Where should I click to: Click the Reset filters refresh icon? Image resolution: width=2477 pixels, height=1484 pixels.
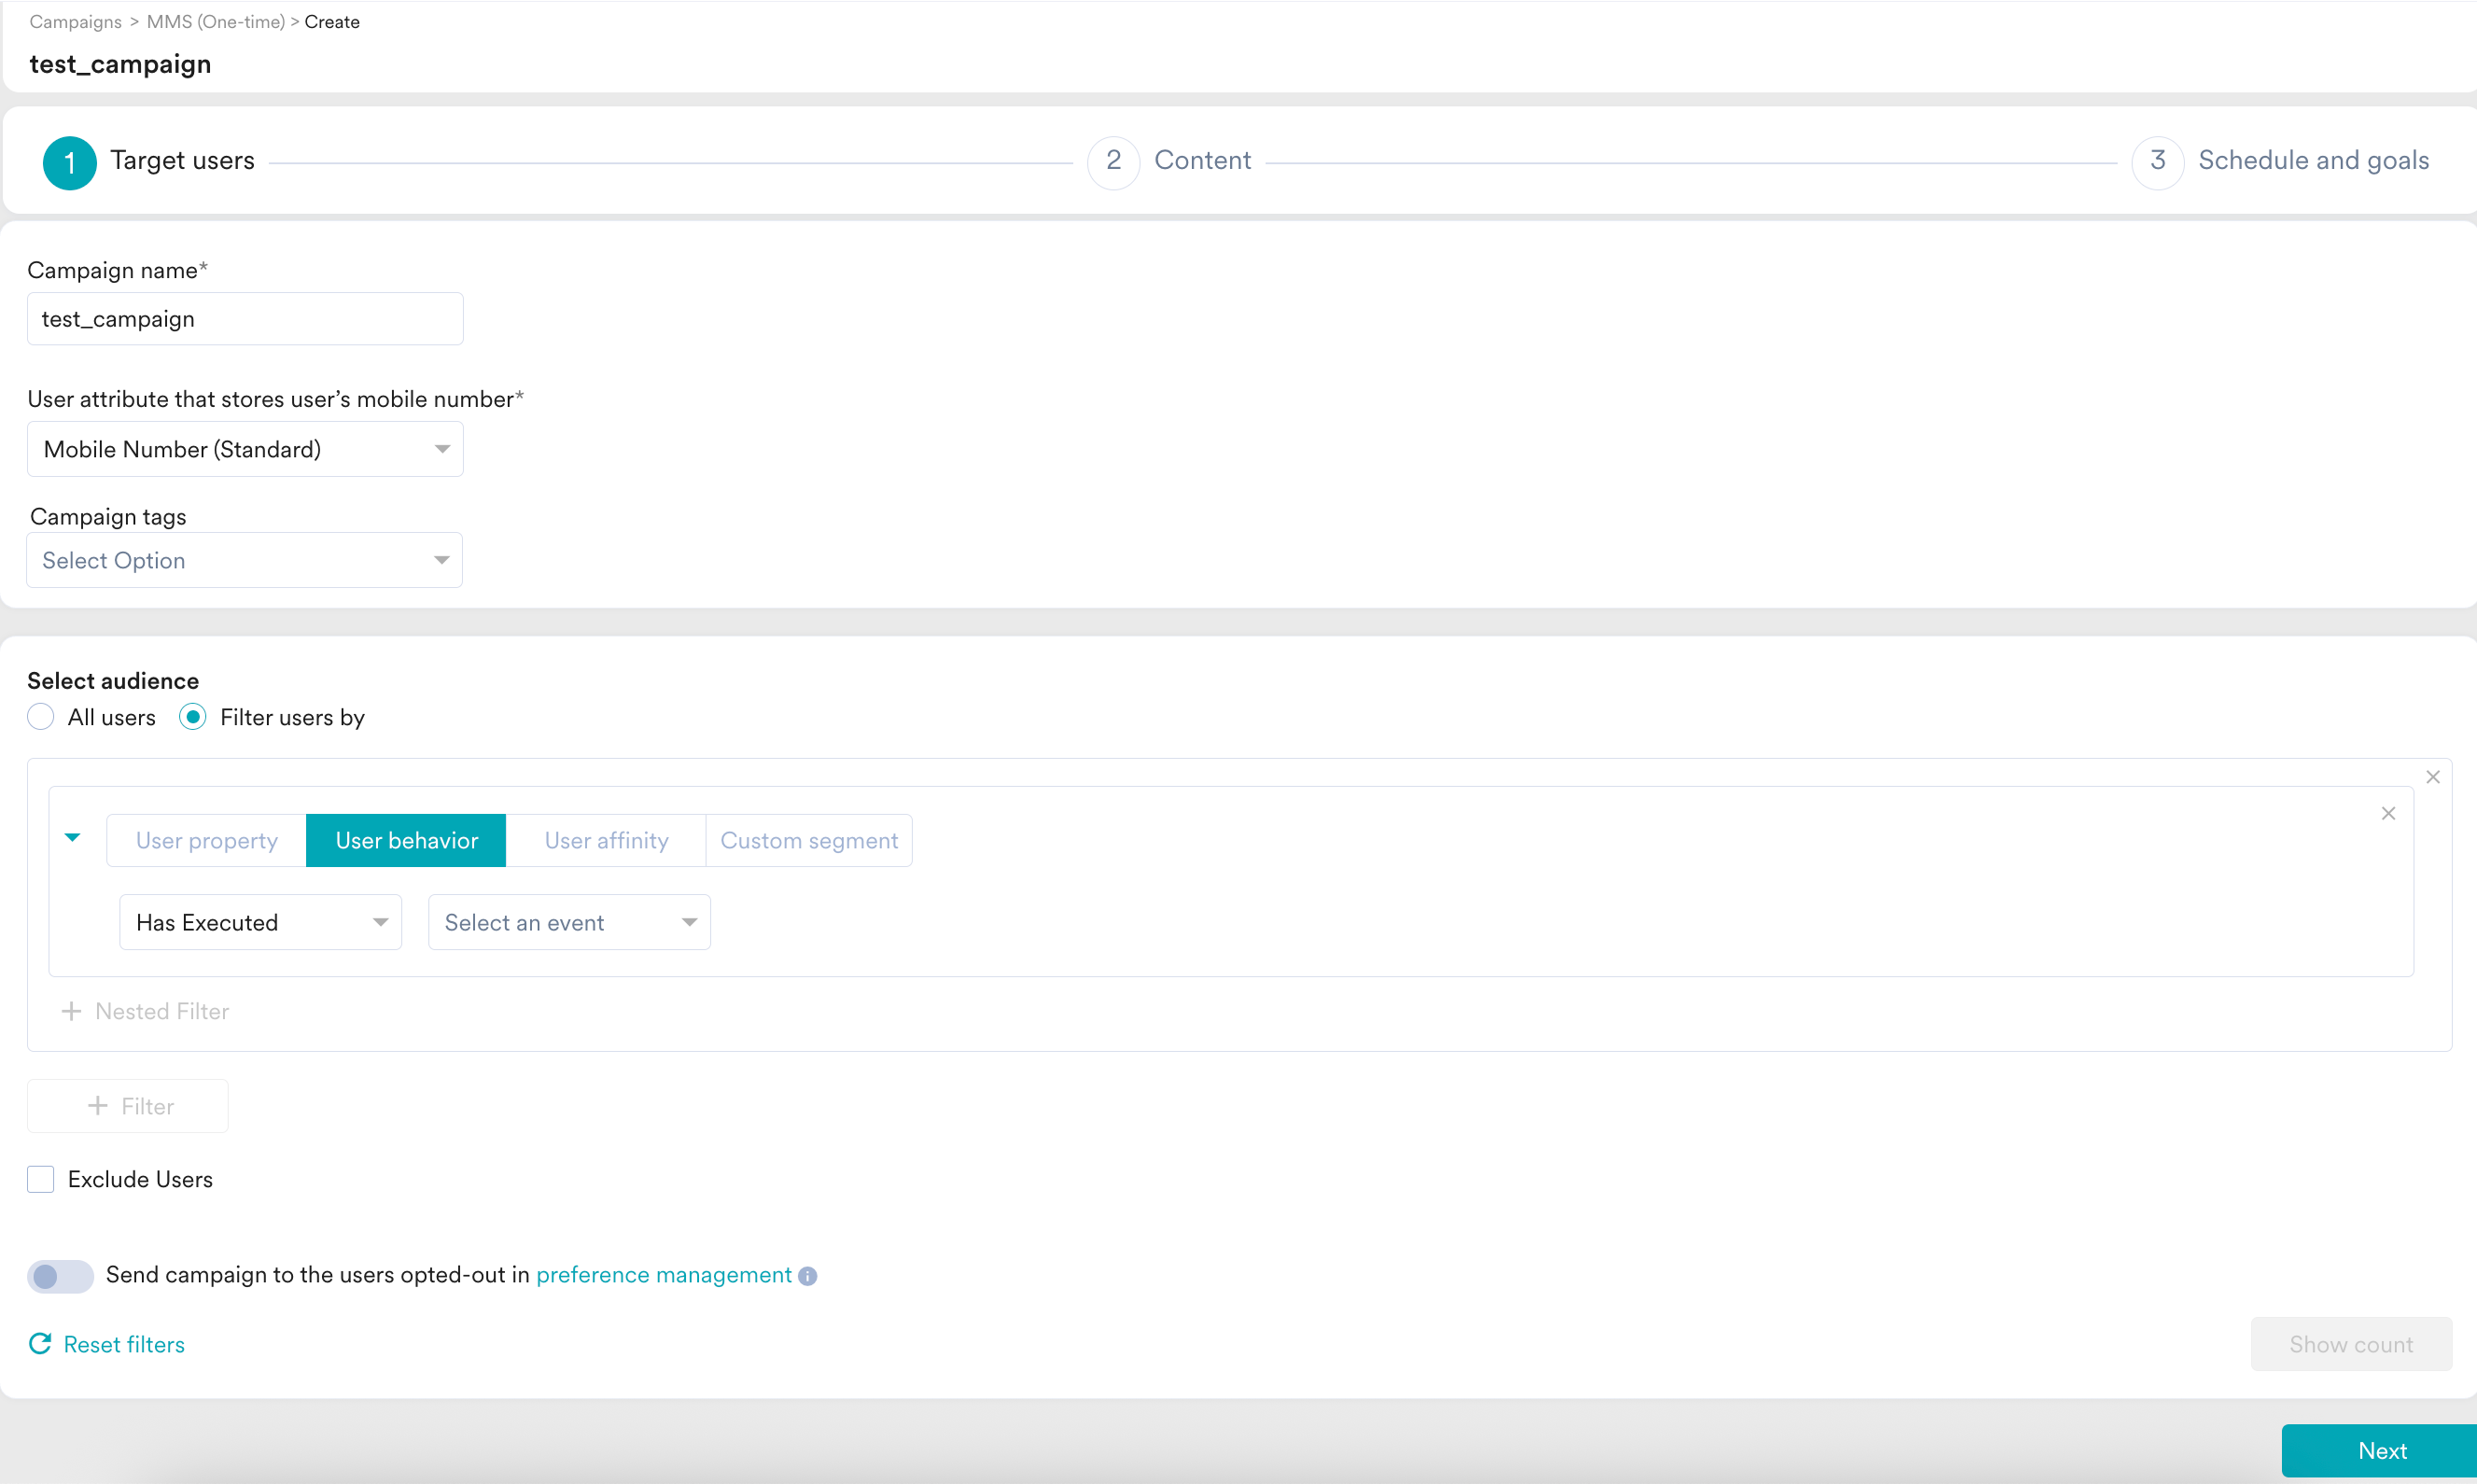(x=40, y=1344)
